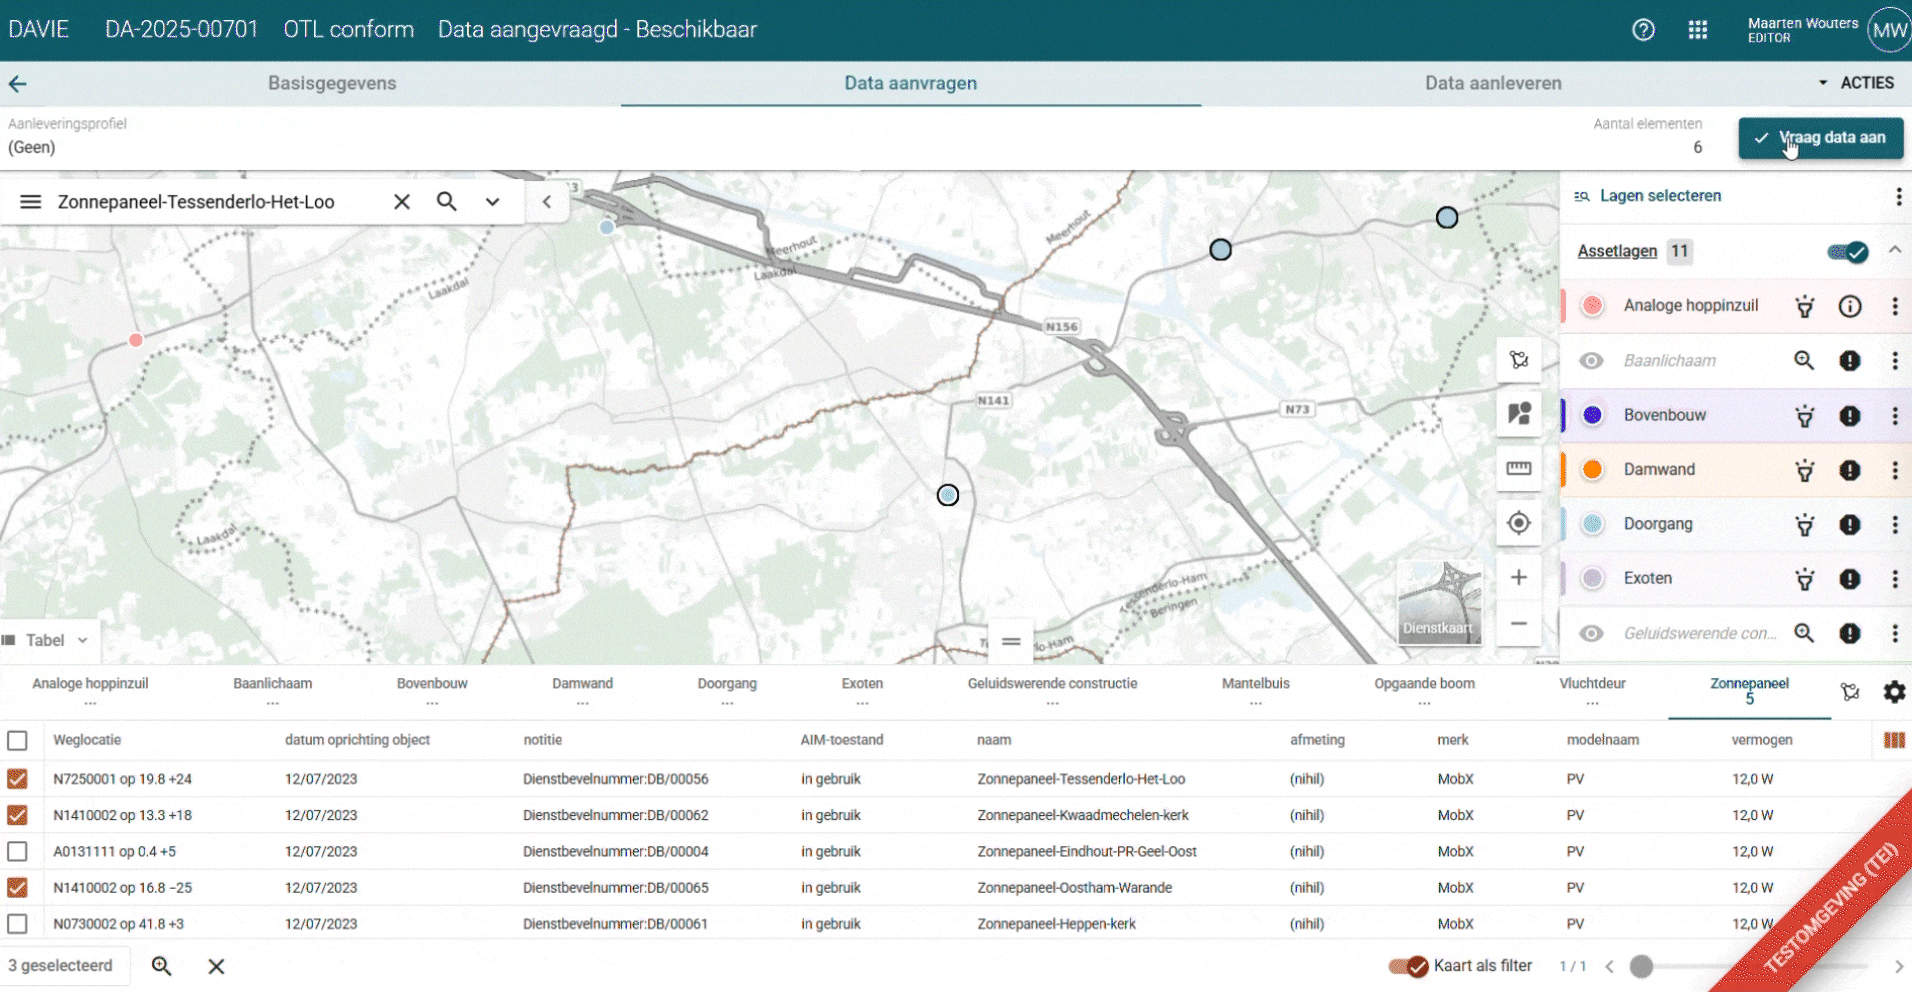Open Lagen selecteren options menu
The height and width of the screenshot is (992, 1912).
(1898, 197)
